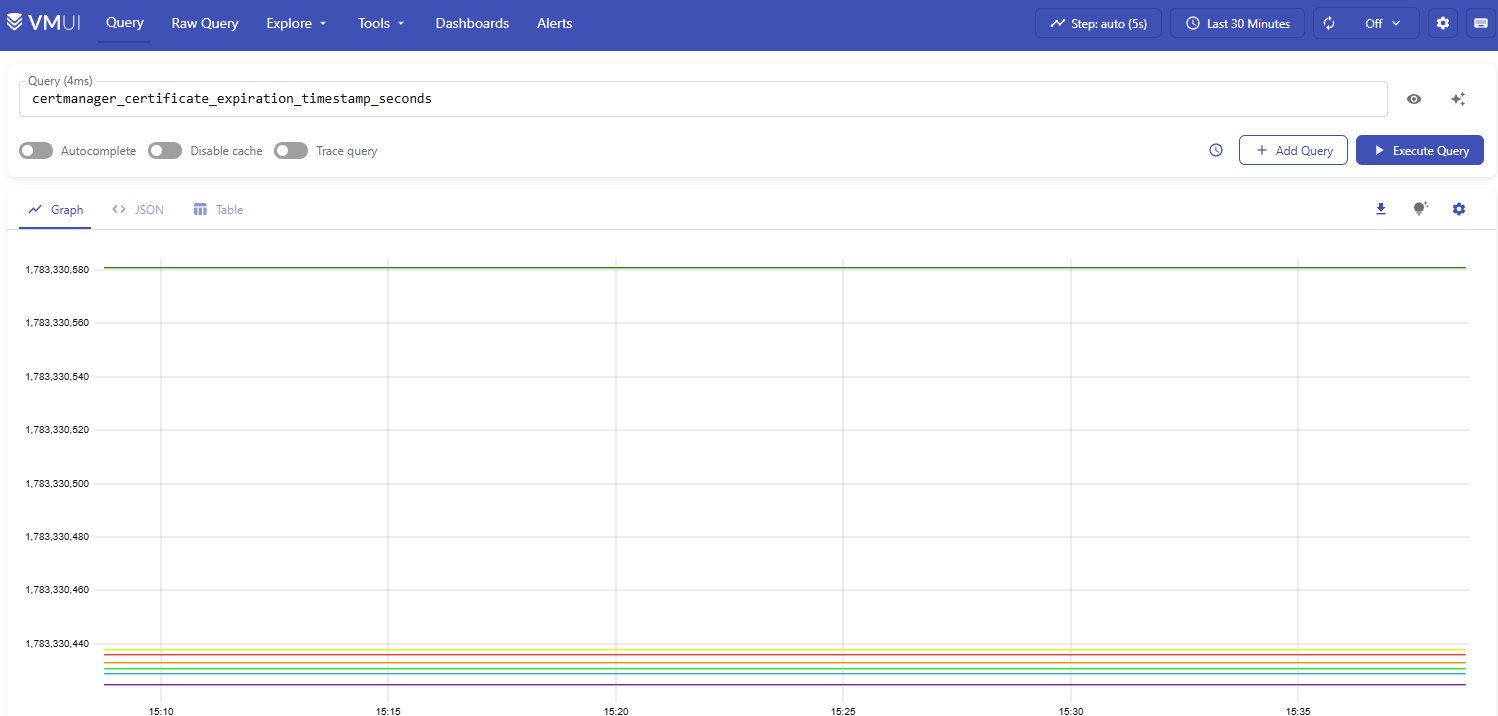Click y-axis label 1,783,330,440
Screen dimensions: 1498x716
(x=57, y=643)
